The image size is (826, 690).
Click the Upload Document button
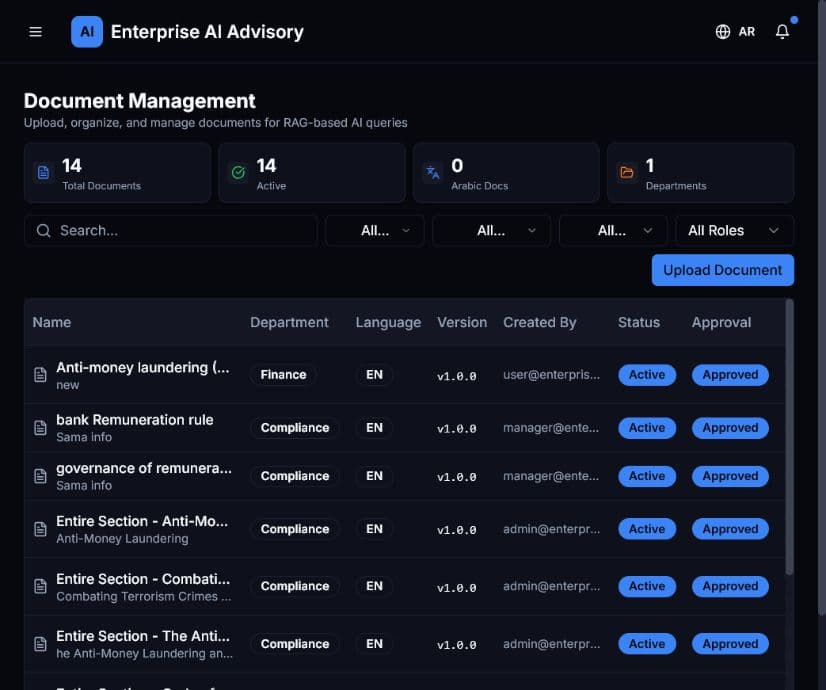tap(722, 270)
